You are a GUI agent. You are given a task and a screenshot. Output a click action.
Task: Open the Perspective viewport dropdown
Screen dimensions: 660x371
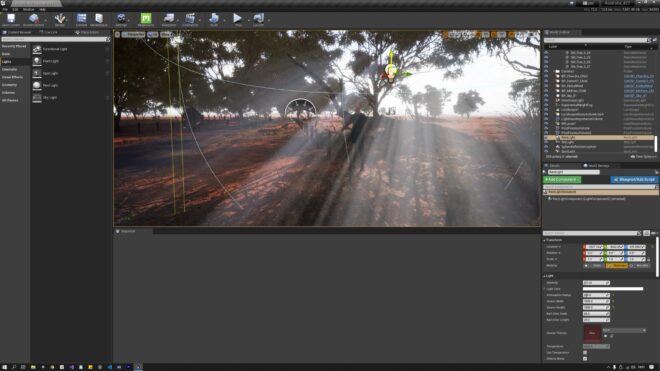coord(133,35)
